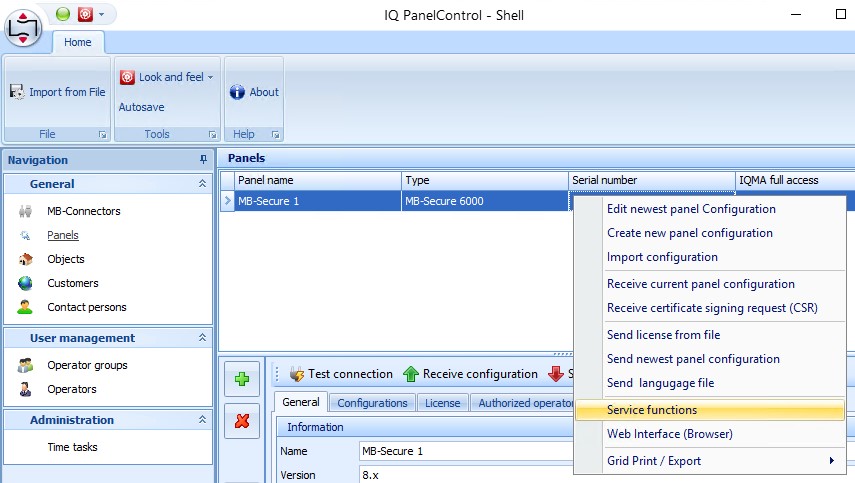Click the About info icon
This screenshot has width=855, height=483.
click(237, 92)
